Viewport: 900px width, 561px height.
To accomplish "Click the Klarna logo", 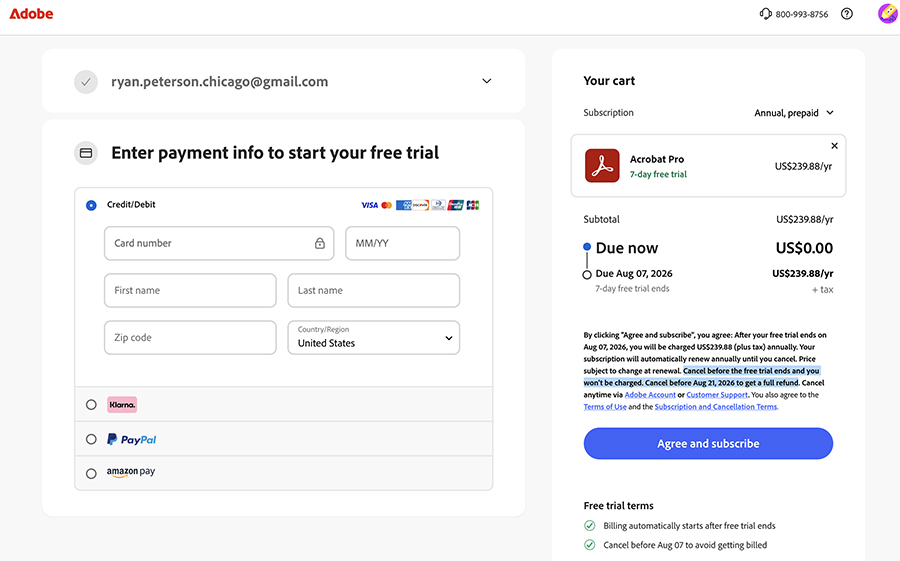I will [x=122, y=405].
